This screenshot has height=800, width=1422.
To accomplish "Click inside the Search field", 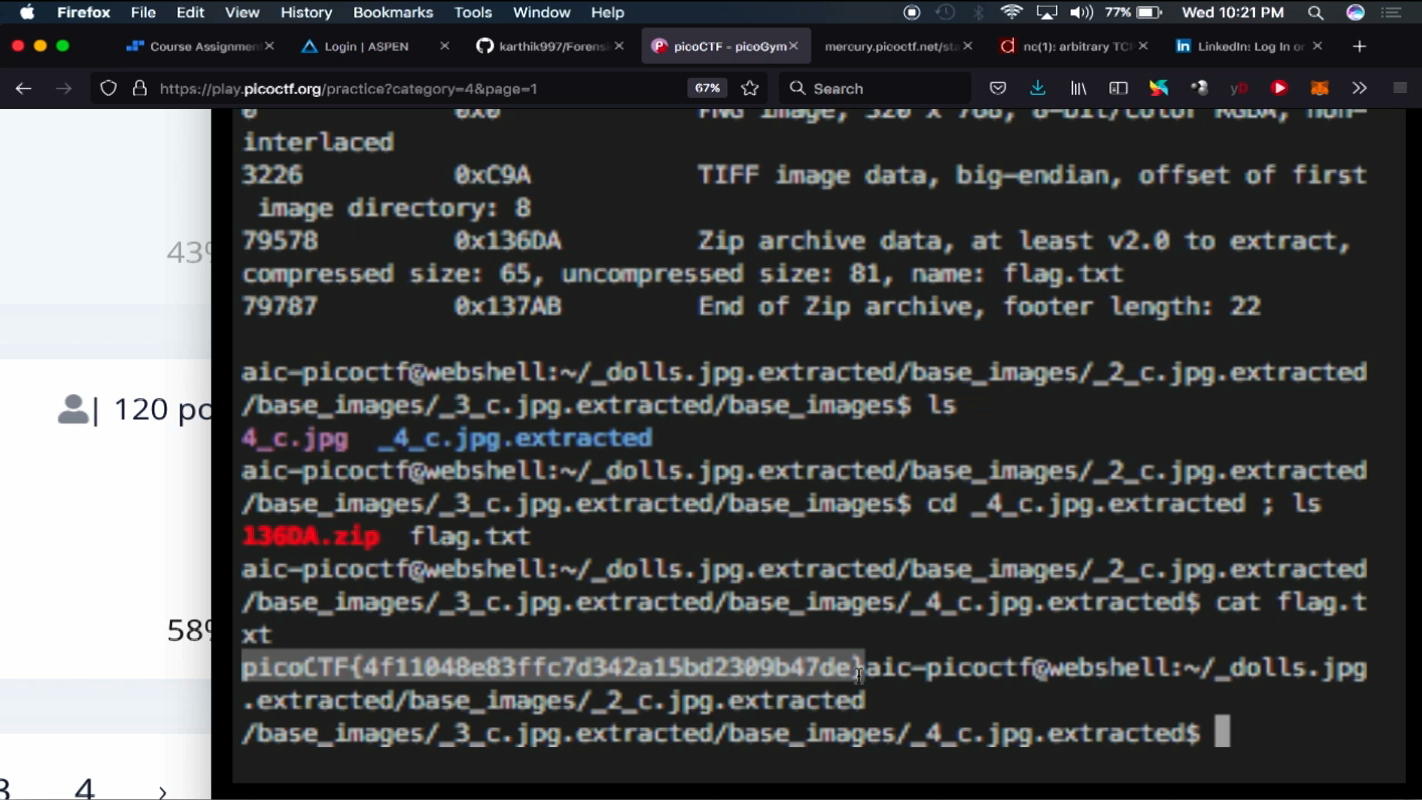I will pyautogui.click(x=880, y=88).
